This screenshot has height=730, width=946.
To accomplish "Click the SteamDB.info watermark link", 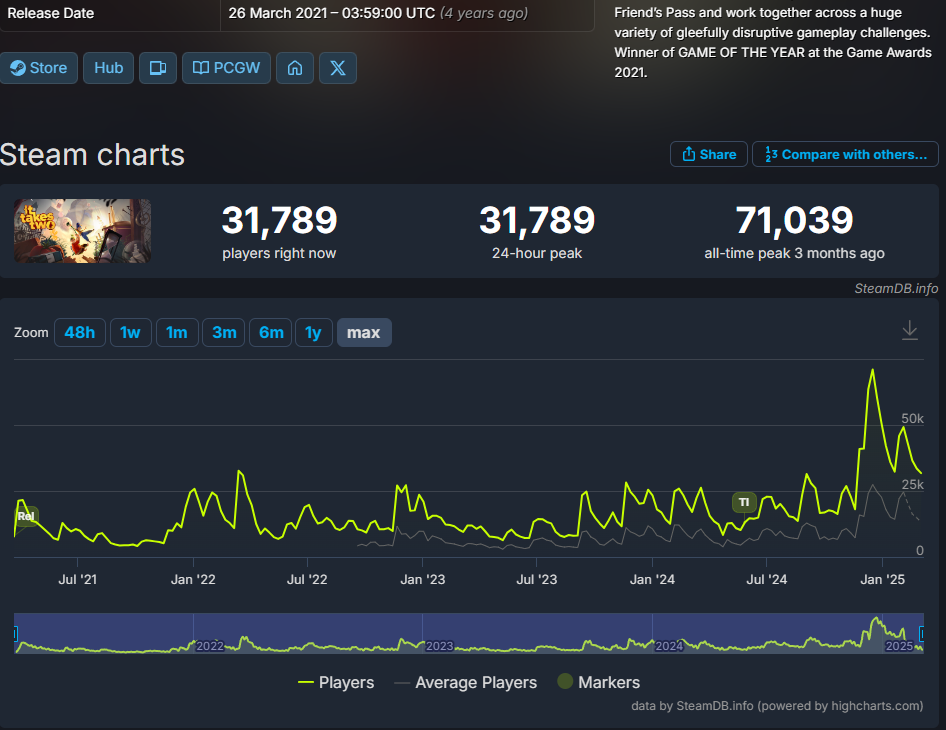I will (x=896, y=288).
